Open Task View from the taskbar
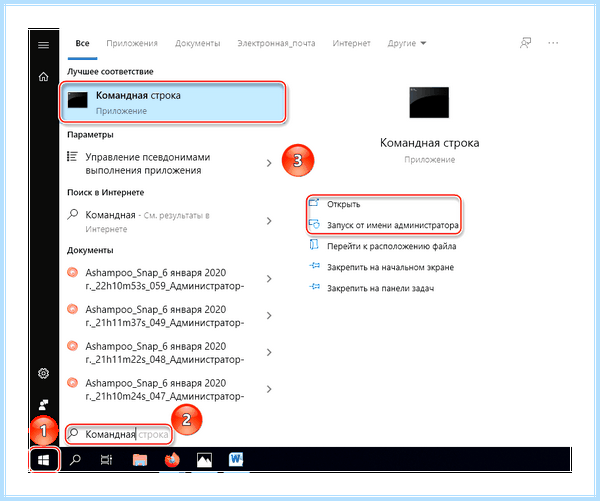The height and width of the screenshot is (501, 600). pyautogui.click(x=106, y=460)
